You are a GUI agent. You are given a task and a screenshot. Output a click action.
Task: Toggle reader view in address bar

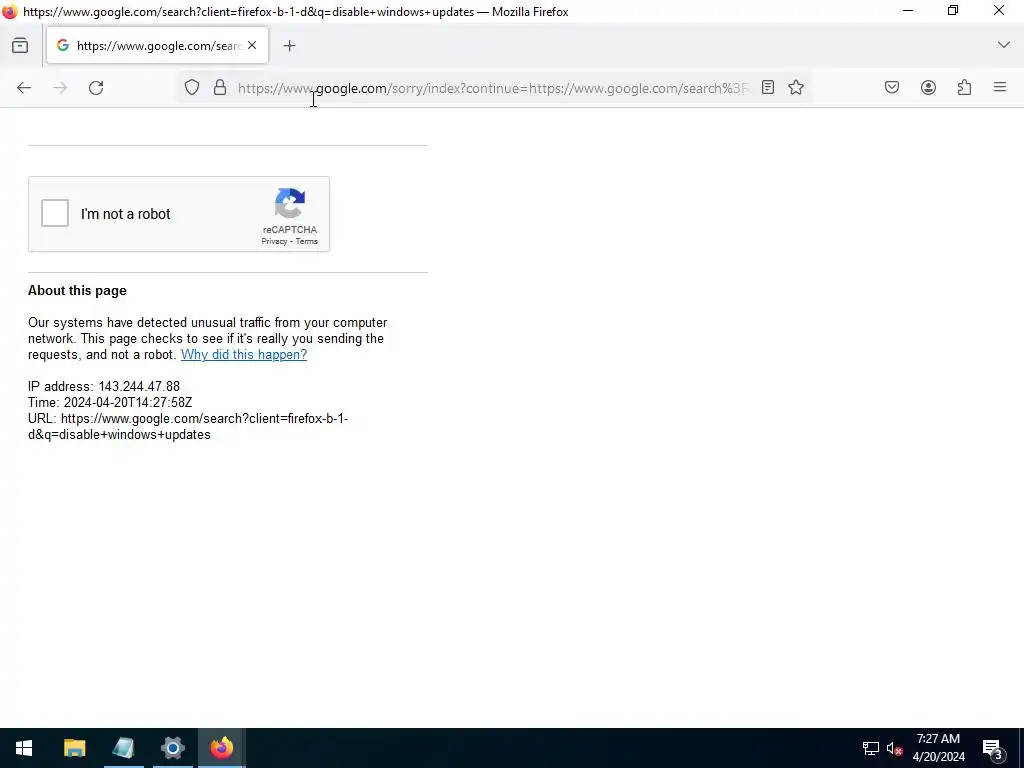pyautogui.click(x=768, y=88)
